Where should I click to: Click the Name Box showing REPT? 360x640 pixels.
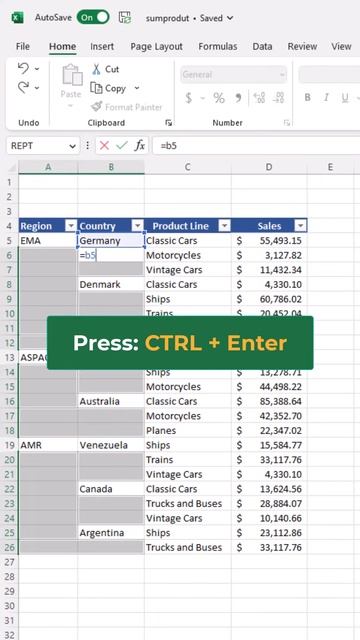tap(37, 146)
